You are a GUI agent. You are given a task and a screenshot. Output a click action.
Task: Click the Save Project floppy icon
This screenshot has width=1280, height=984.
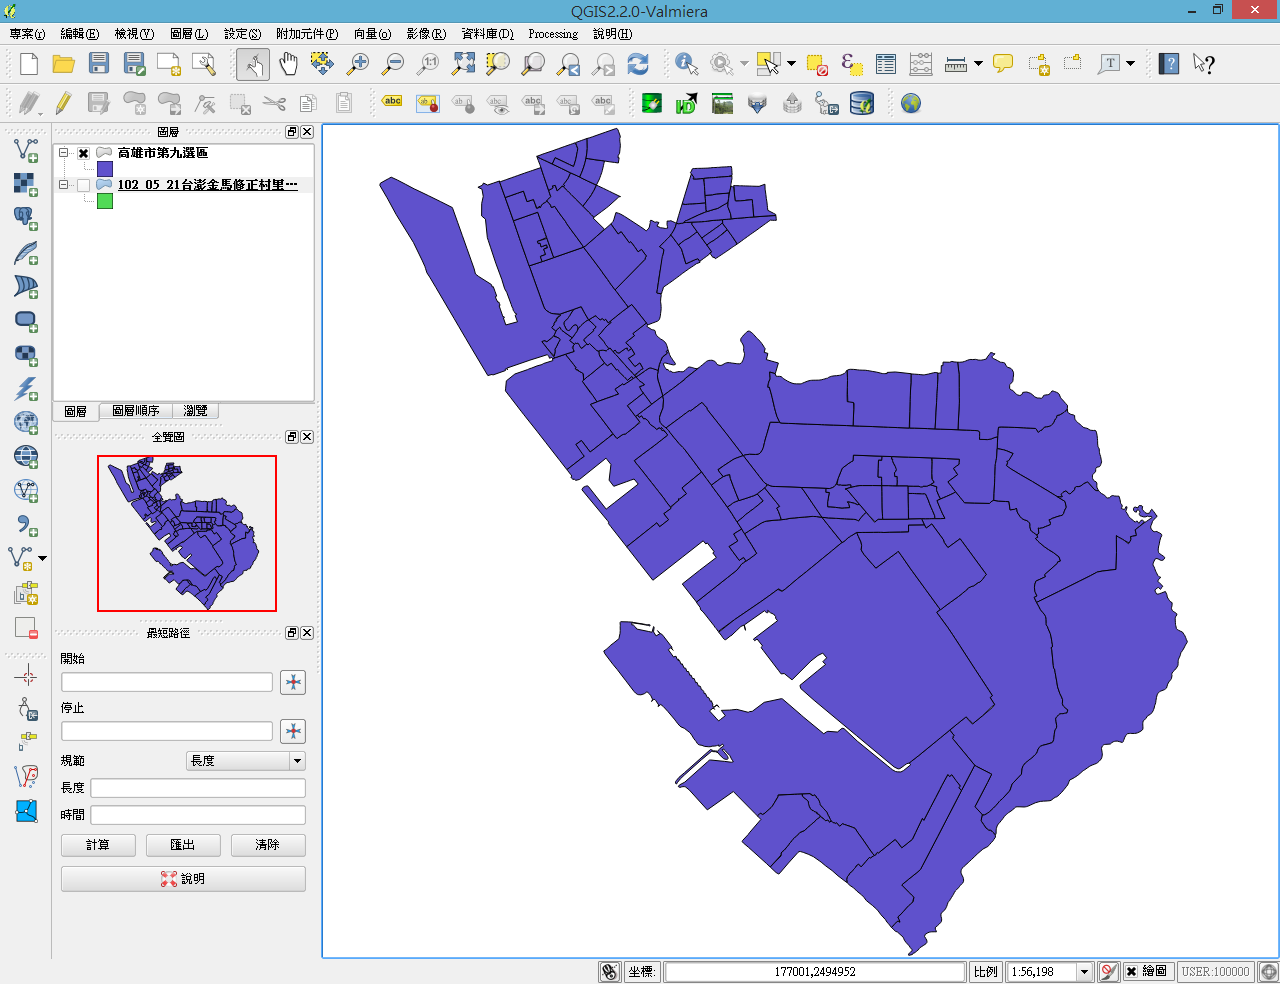tap(99, 64)
